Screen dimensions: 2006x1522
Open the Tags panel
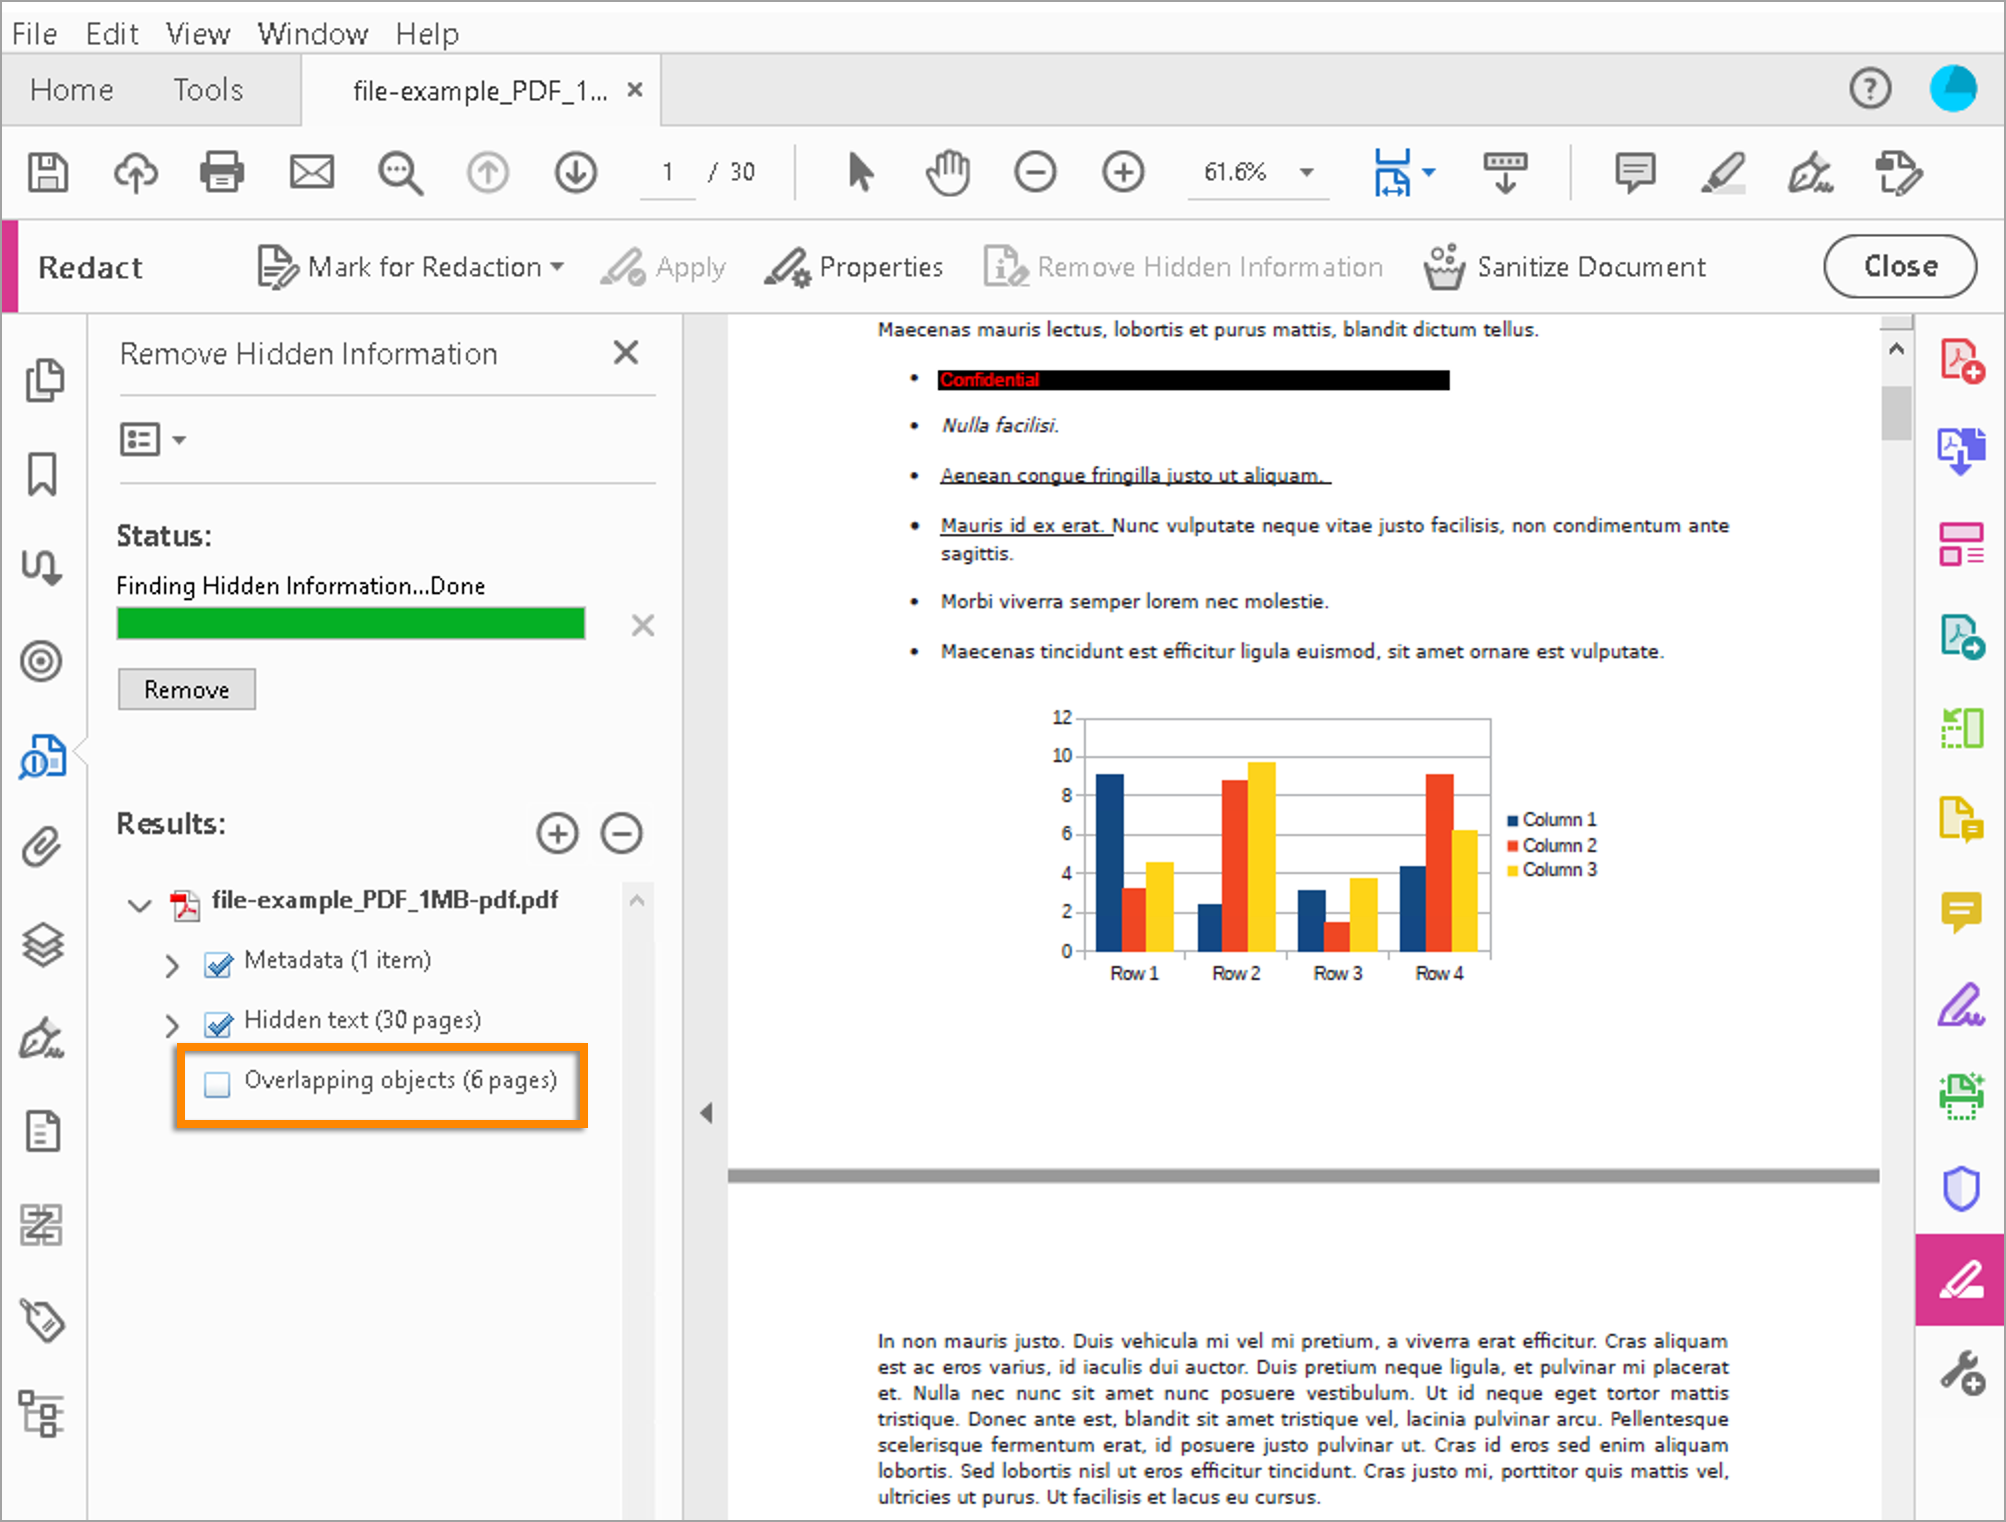(x=44, y=1322)
